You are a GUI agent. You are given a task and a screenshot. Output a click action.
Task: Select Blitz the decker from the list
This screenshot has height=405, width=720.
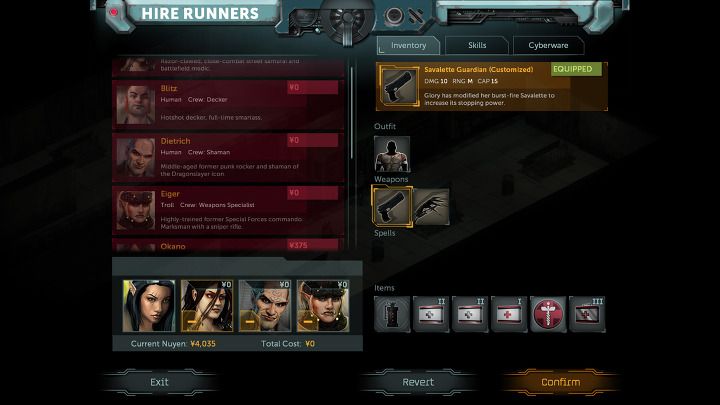pos(228,104)
